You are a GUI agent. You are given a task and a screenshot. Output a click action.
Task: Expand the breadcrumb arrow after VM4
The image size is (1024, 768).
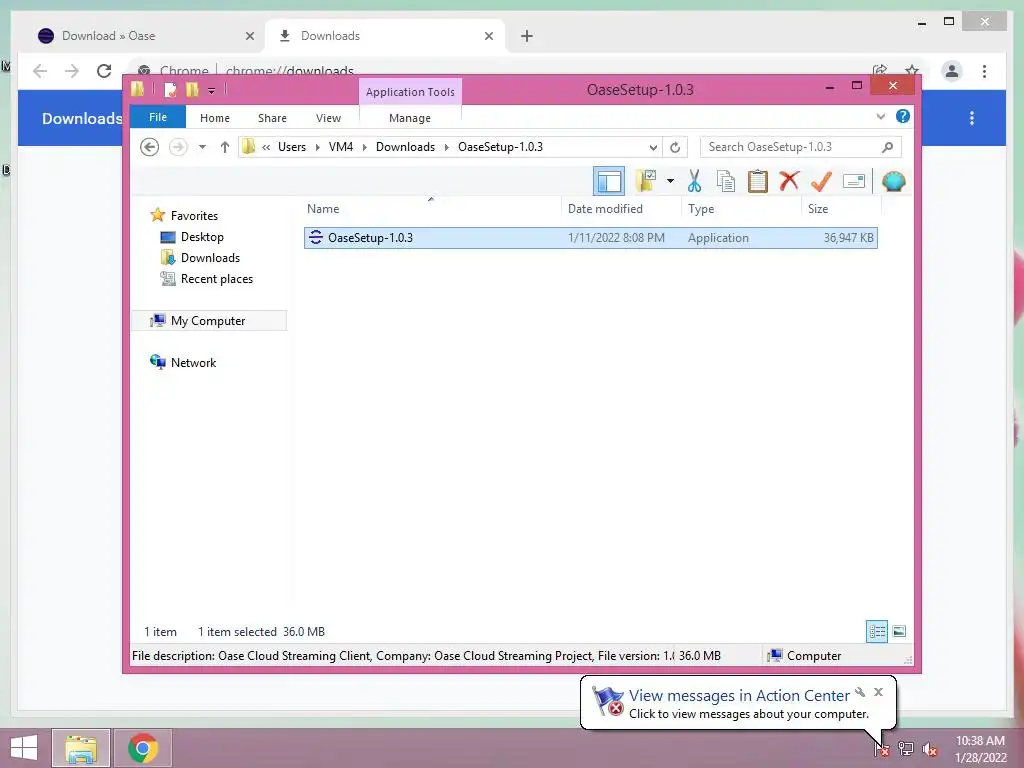pos(364,148)
